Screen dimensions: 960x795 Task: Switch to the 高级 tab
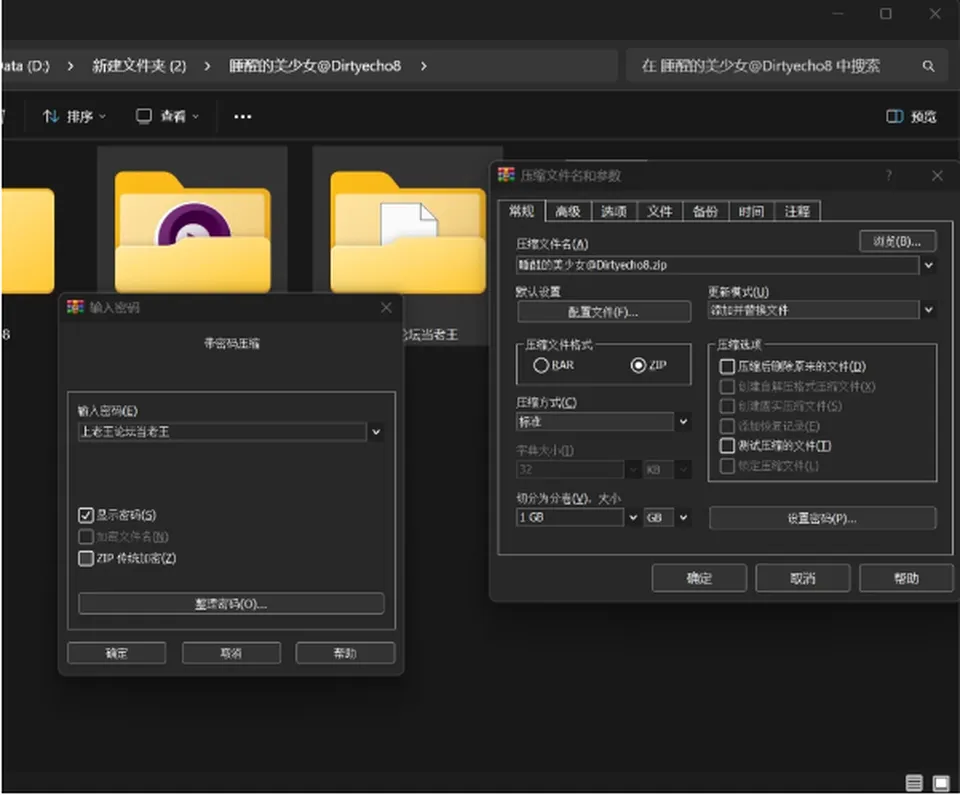point(568,211)
